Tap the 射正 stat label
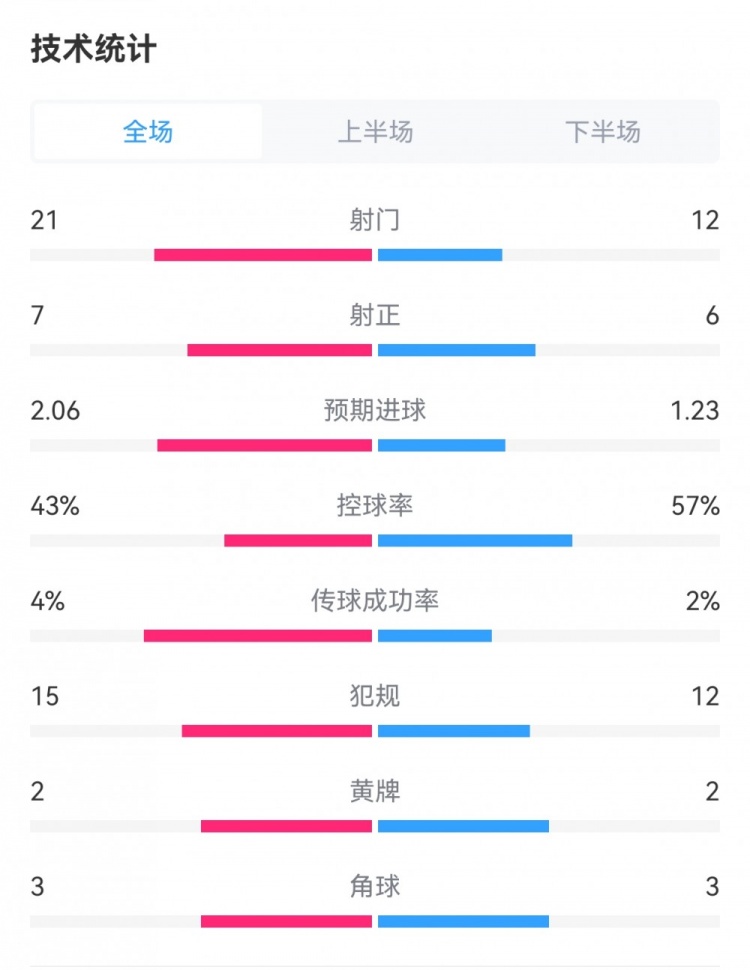The height and width of the screenshot is (970, 750). pyautogui.click(x=375, y=316)
